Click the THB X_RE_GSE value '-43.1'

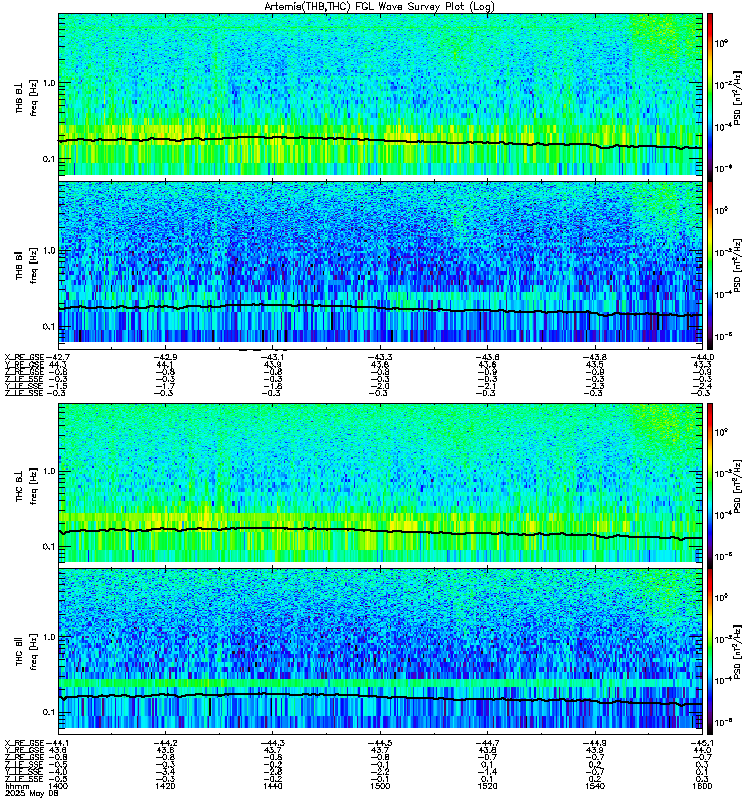pos(273,357)
